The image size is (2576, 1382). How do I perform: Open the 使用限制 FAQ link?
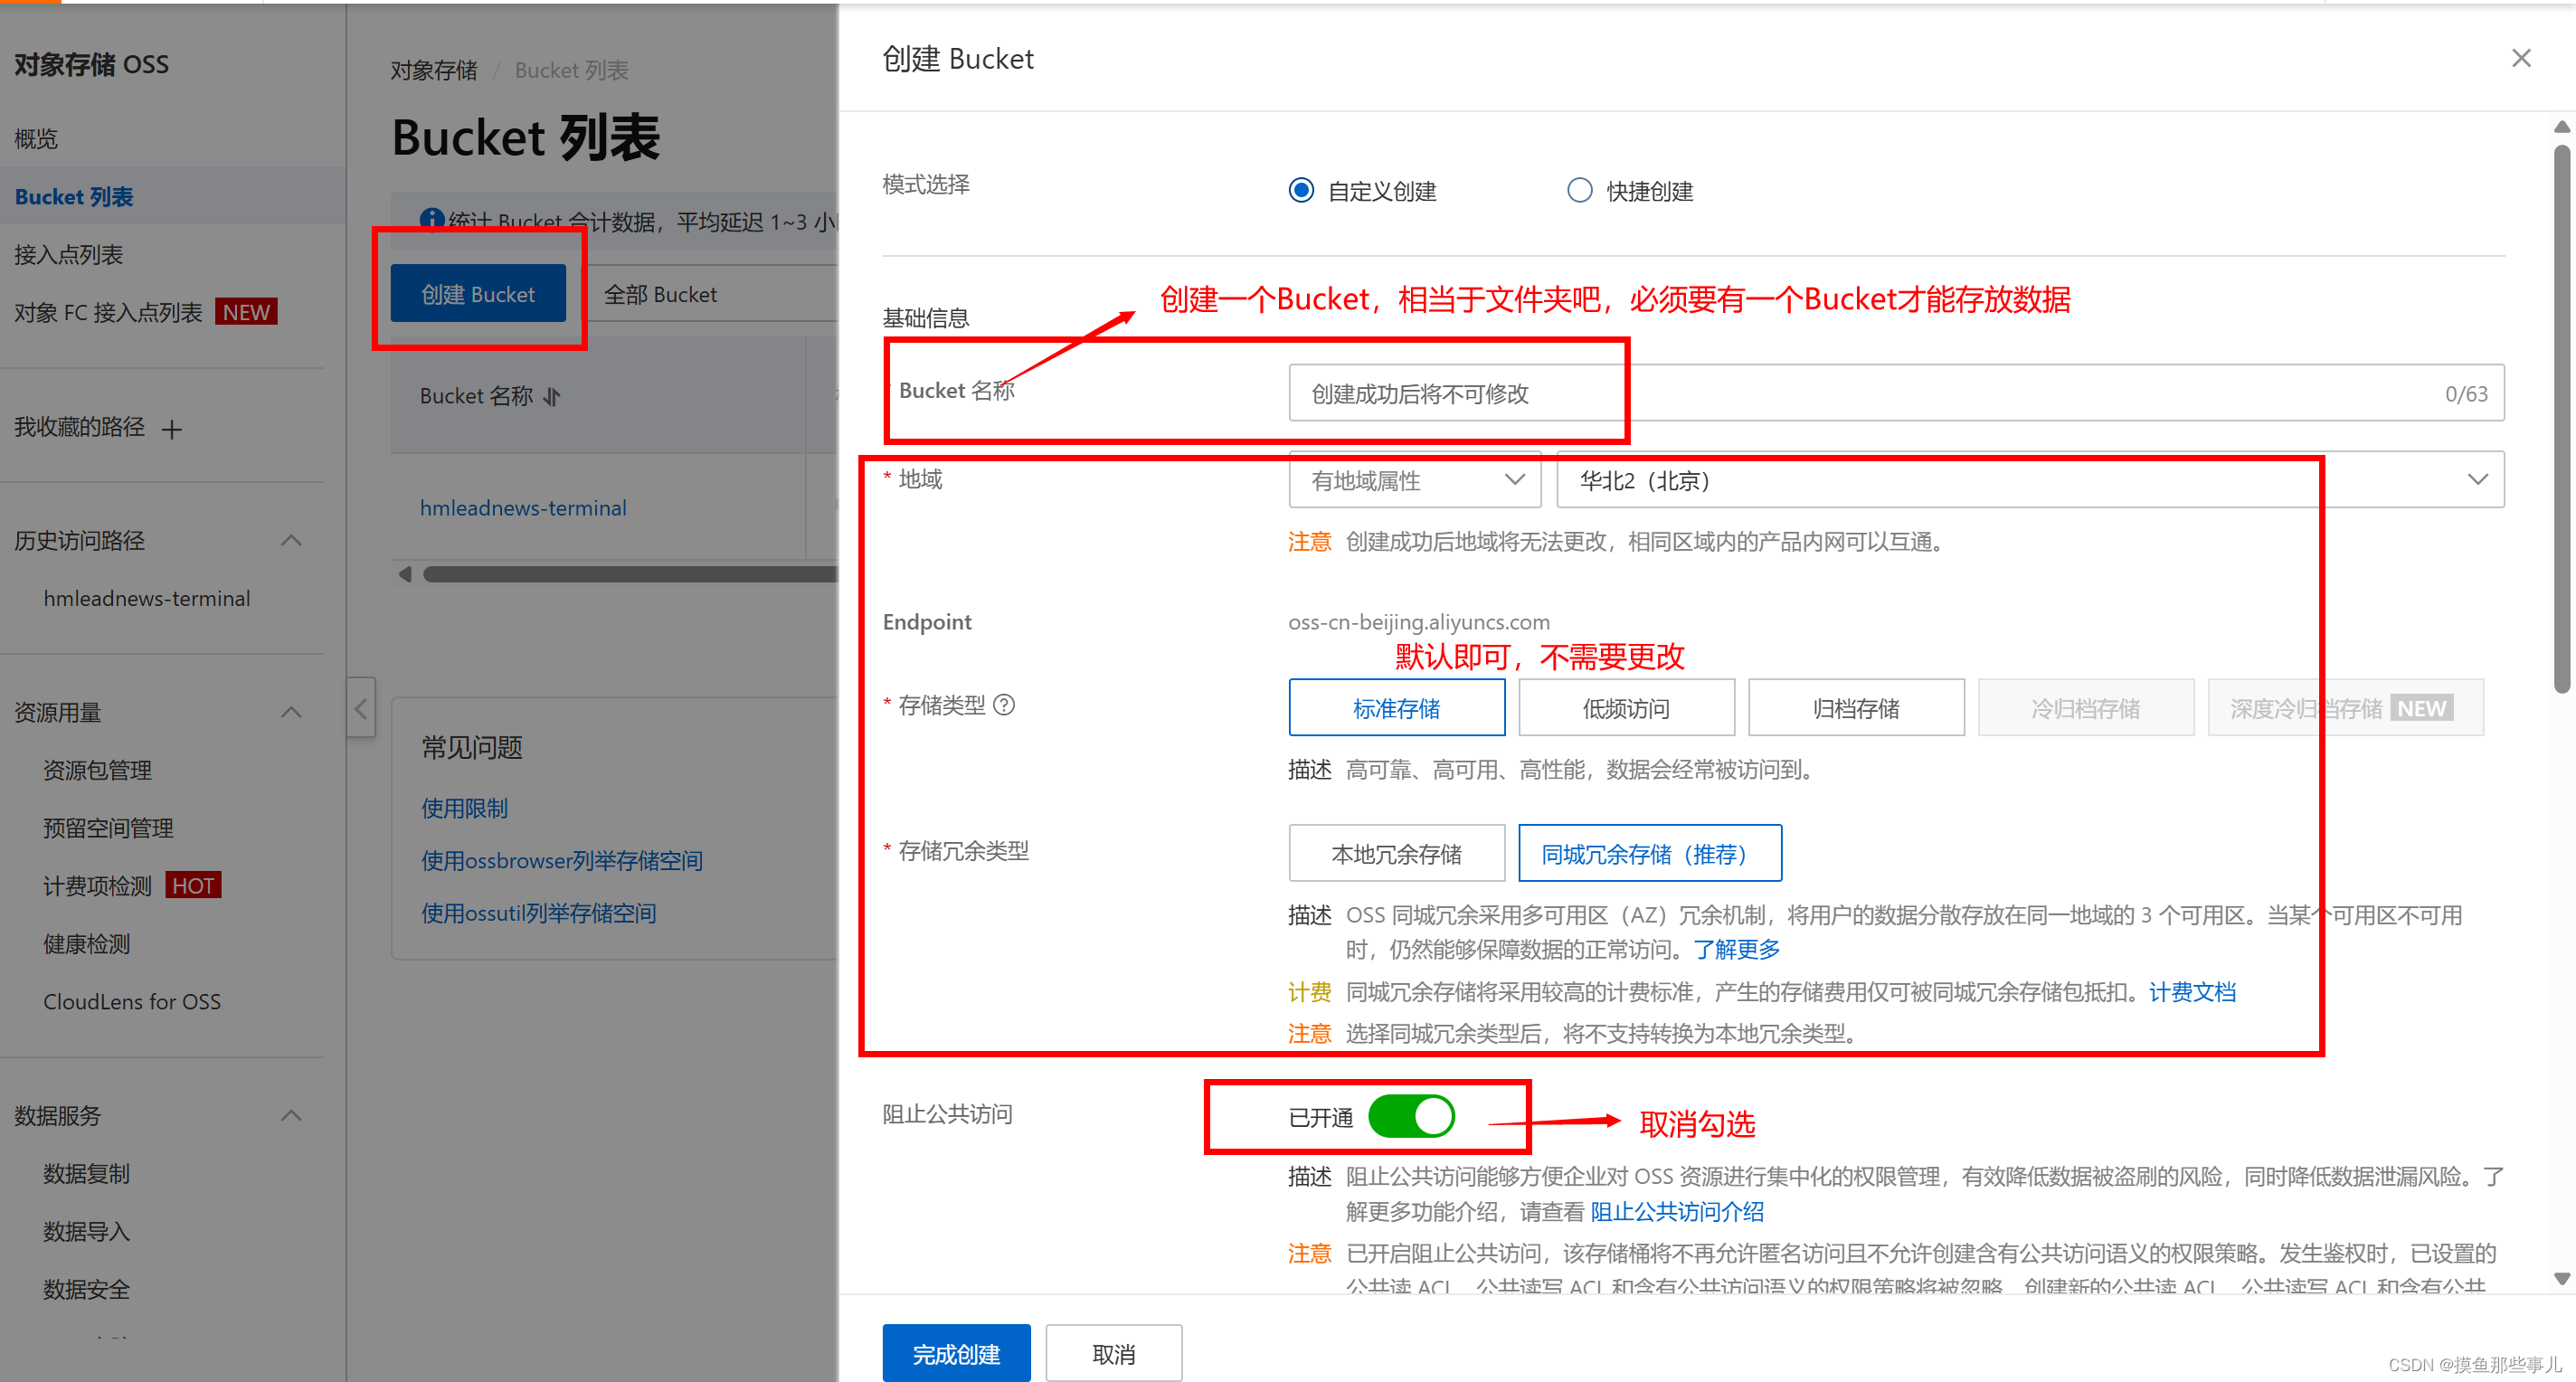click(x=464, y=808)
